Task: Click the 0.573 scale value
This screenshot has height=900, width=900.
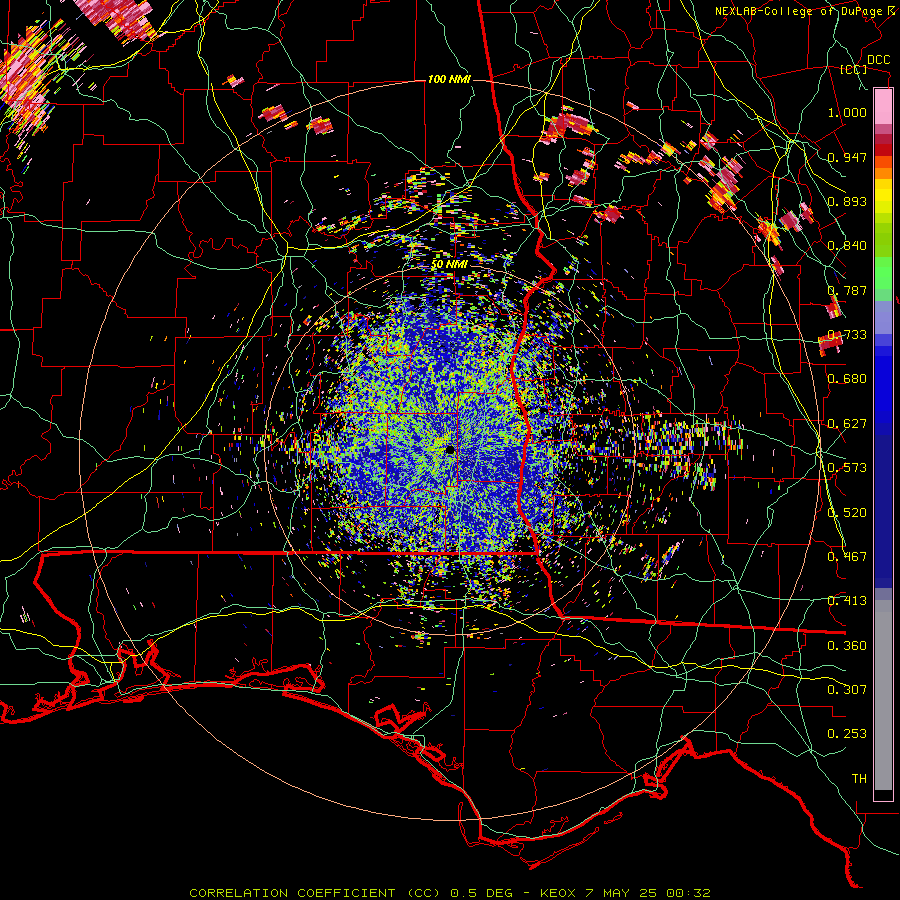Action: coord(847,468)
